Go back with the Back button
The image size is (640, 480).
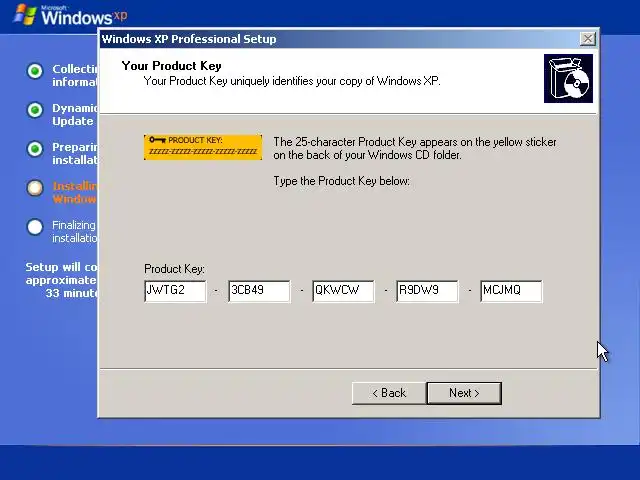(389, 393)
